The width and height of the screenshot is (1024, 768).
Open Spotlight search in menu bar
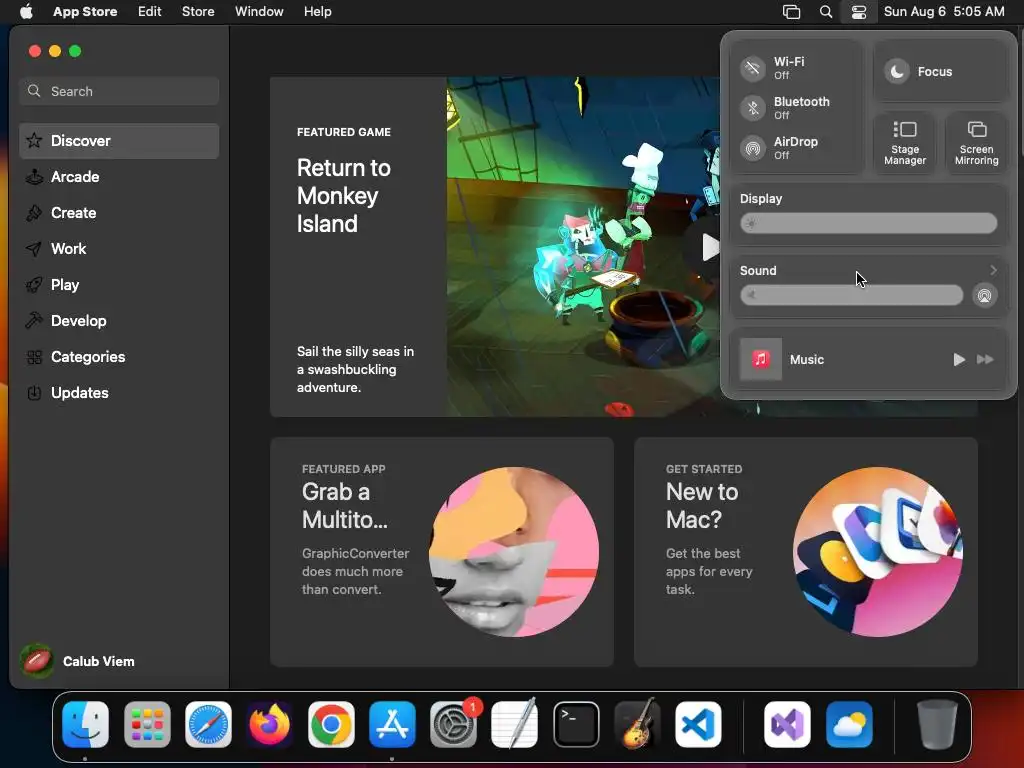coord(825,11)
